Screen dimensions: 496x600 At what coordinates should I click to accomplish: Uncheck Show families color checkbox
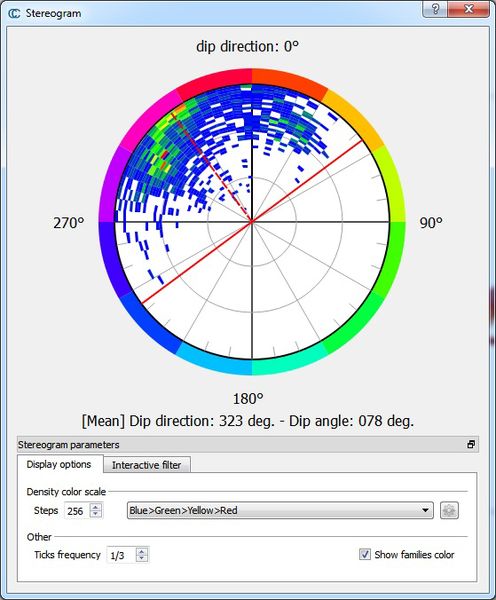click(x=365, y=554)
